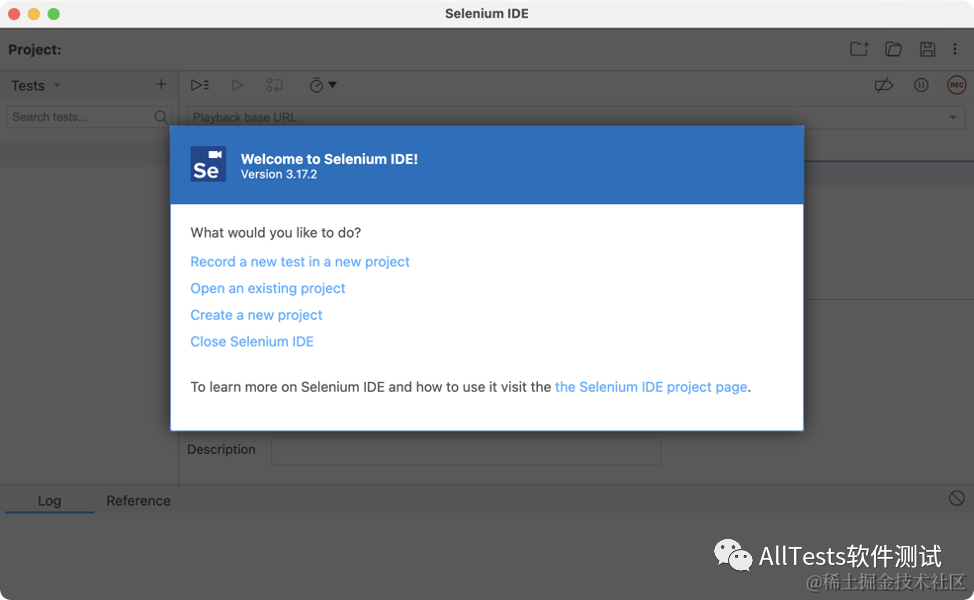The image size is (974, 600).
Task: Click the save project disk icon
Action: point(927,50)
